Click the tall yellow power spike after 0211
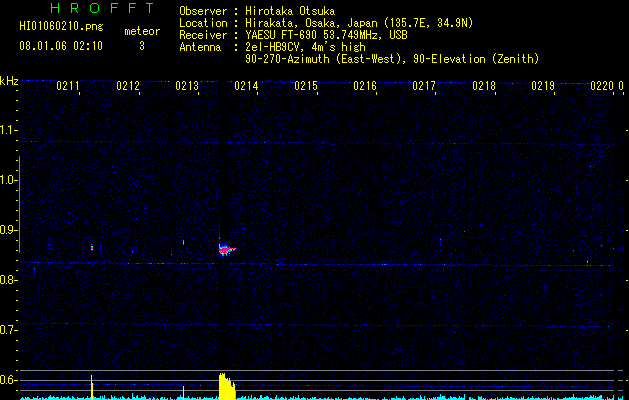 [92, 387]
